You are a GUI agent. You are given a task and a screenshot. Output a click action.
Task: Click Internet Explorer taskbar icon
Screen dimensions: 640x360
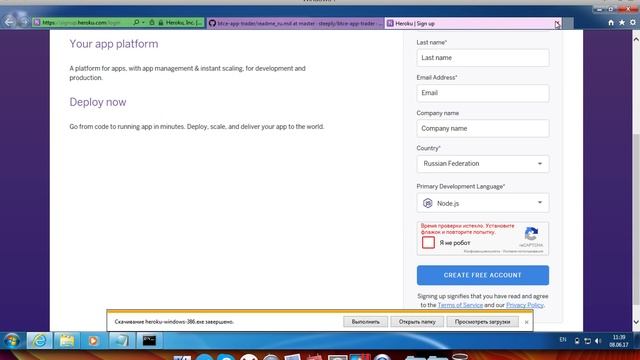click(40, 340)
